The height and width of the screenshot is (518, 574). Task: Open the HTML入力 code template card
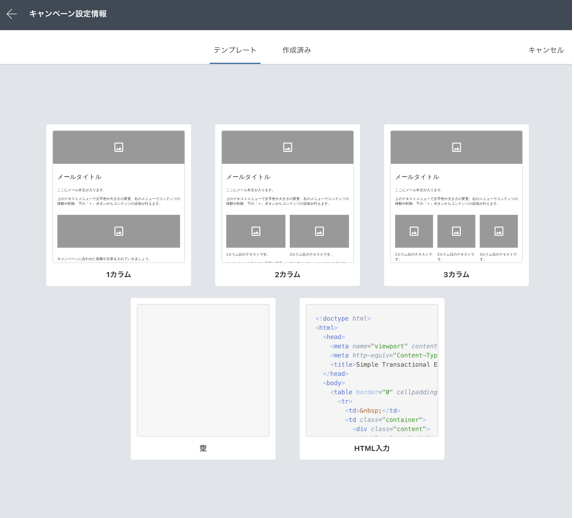372,379
